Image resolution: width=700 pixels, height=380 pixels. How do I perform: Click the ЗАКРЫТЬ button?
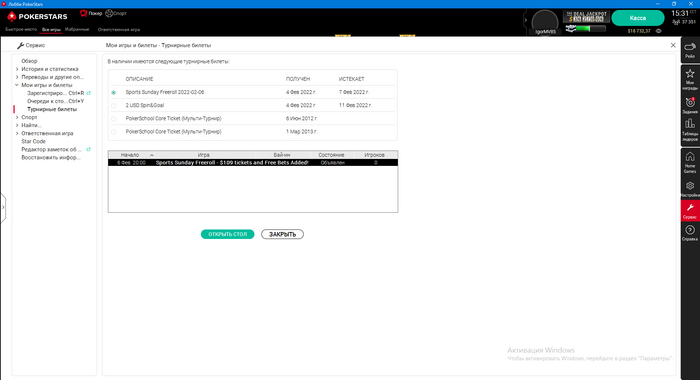click(x=282, y=234)
